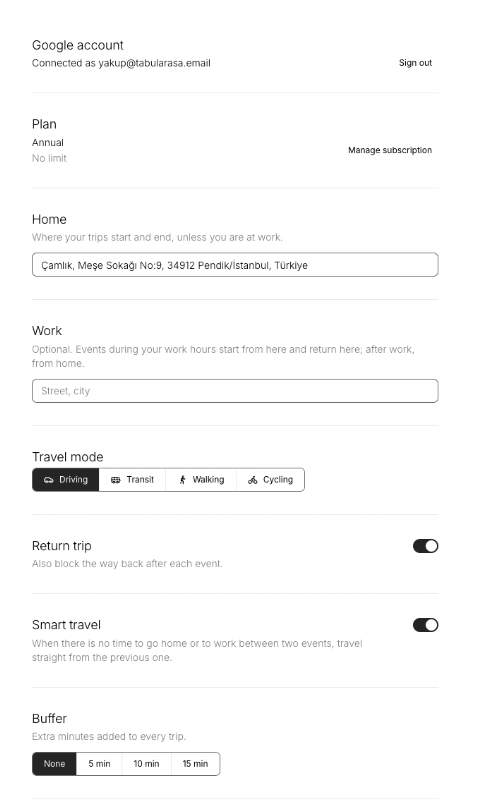Turn off the Smart travel switch

[x=425, y=626]
